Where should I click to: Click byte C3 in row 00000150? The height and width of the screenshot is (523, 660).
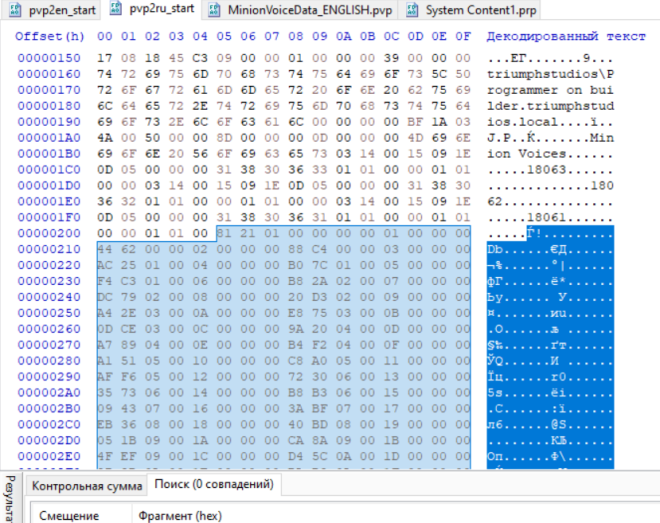click(x=200, y=58)
